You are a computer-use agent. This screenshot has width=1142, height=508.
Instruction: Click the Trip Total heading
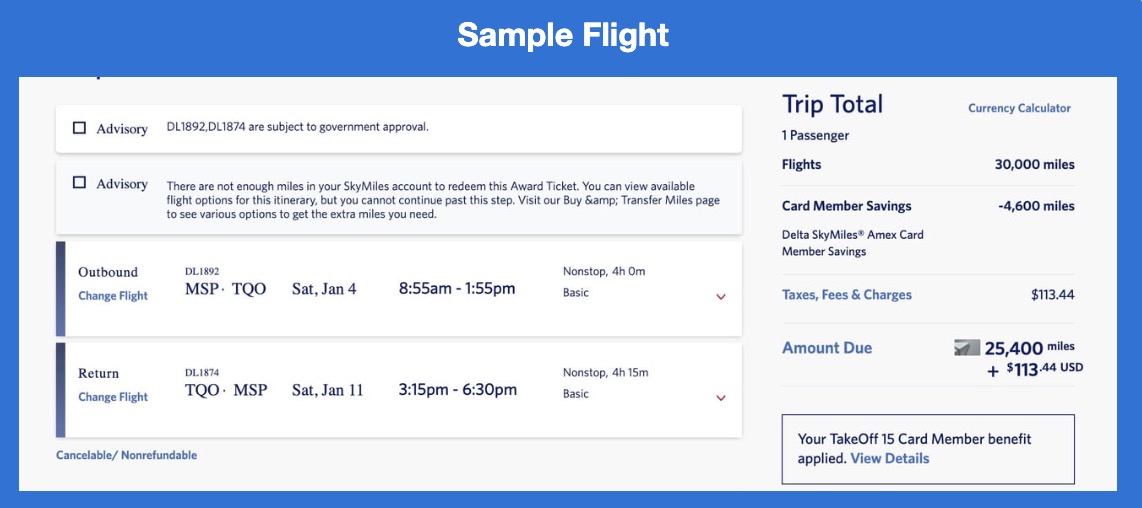click(833, 104)
